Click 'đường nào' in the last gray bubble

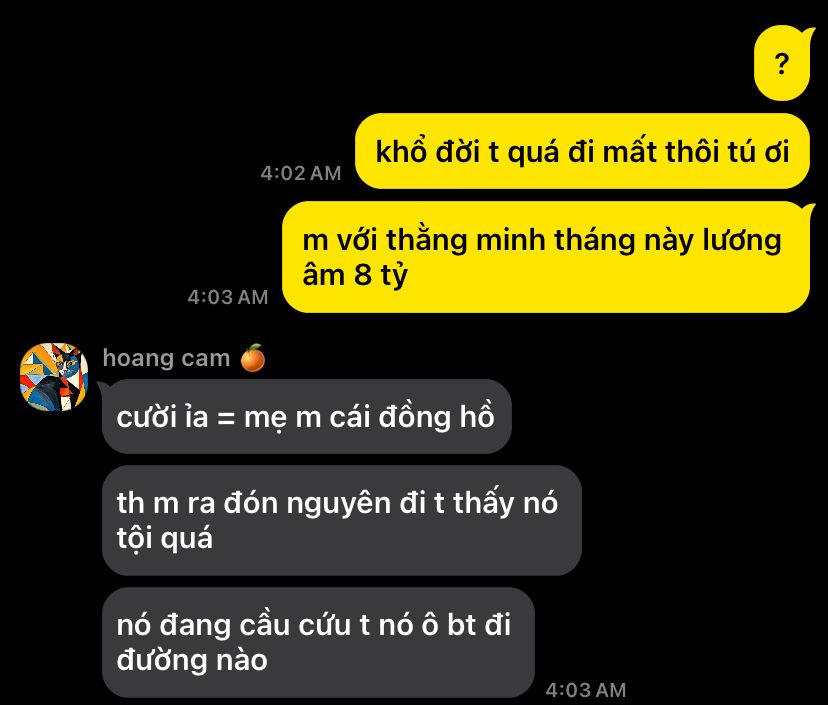[x=192, y=660]
